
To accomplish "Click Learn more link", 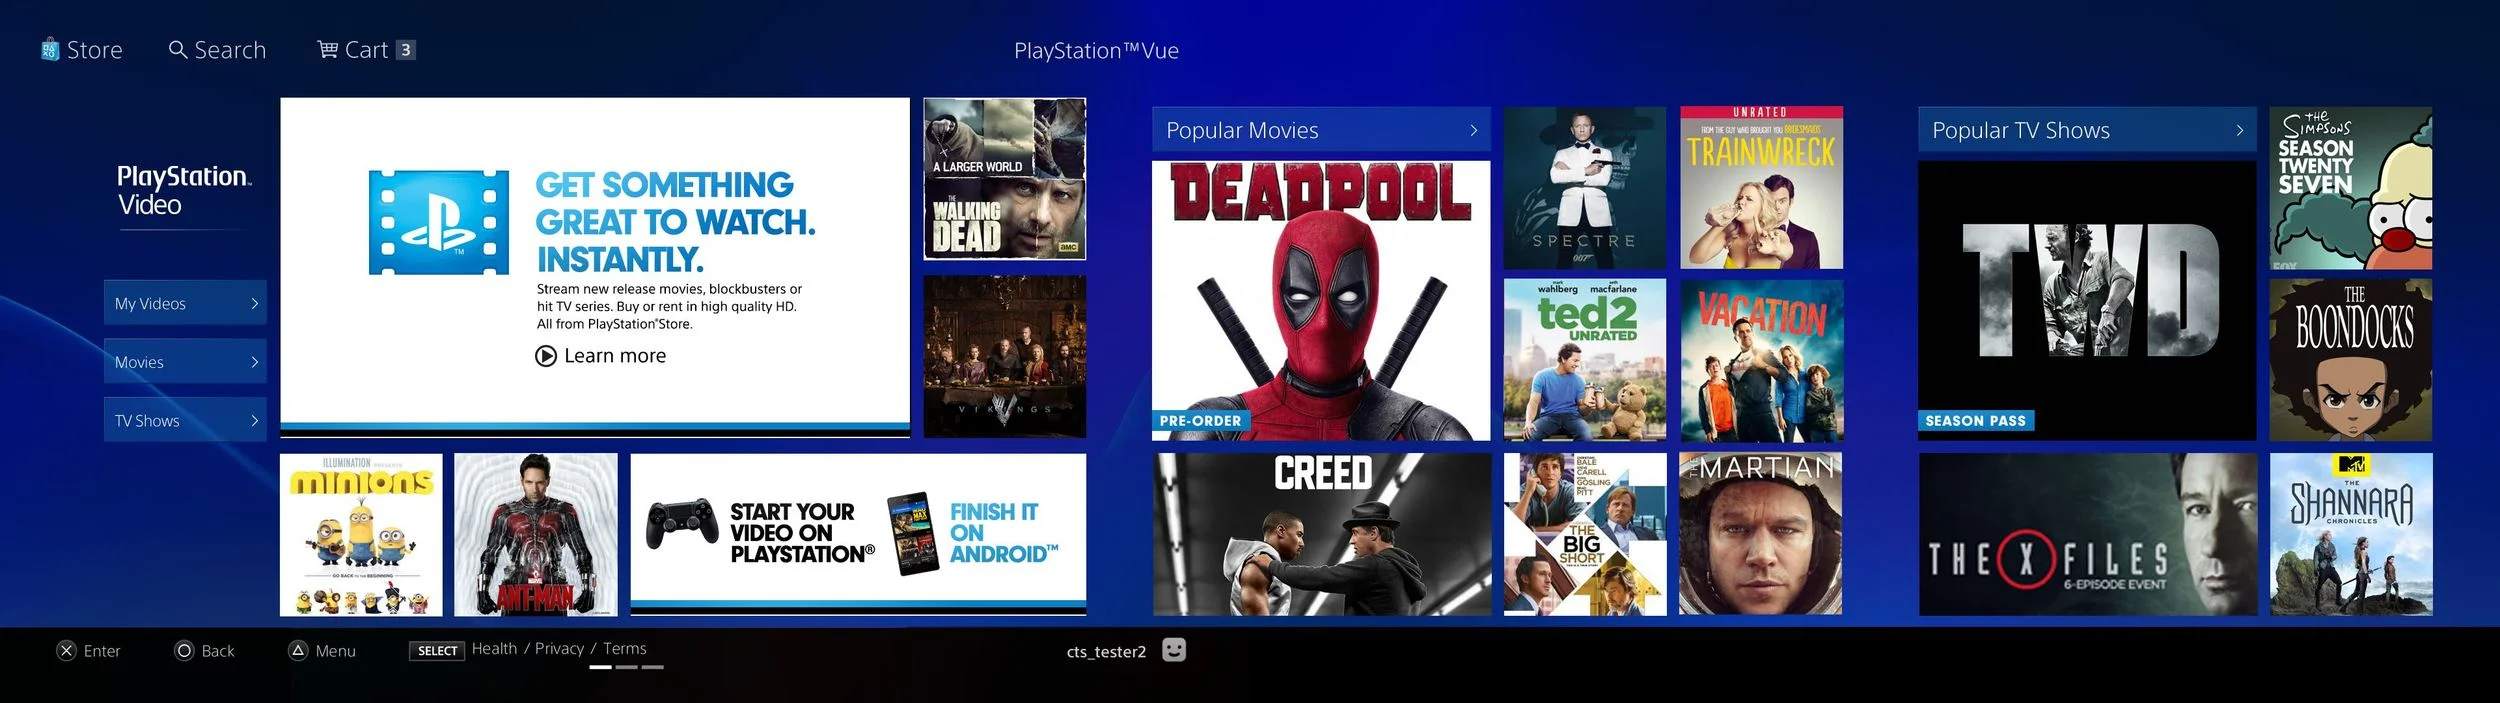I will (x=614, y=356).
